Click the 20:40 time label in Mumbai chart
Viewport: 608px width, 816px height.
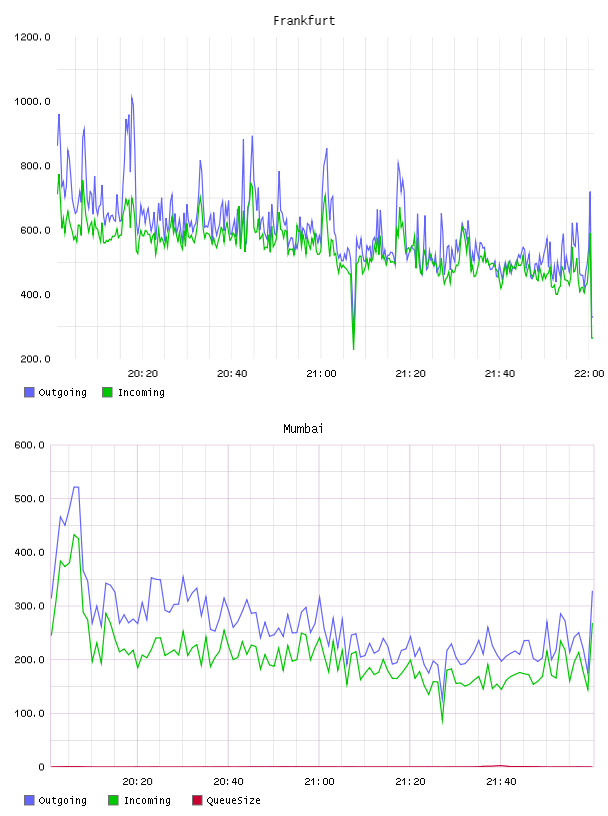[x=228, y=782]
